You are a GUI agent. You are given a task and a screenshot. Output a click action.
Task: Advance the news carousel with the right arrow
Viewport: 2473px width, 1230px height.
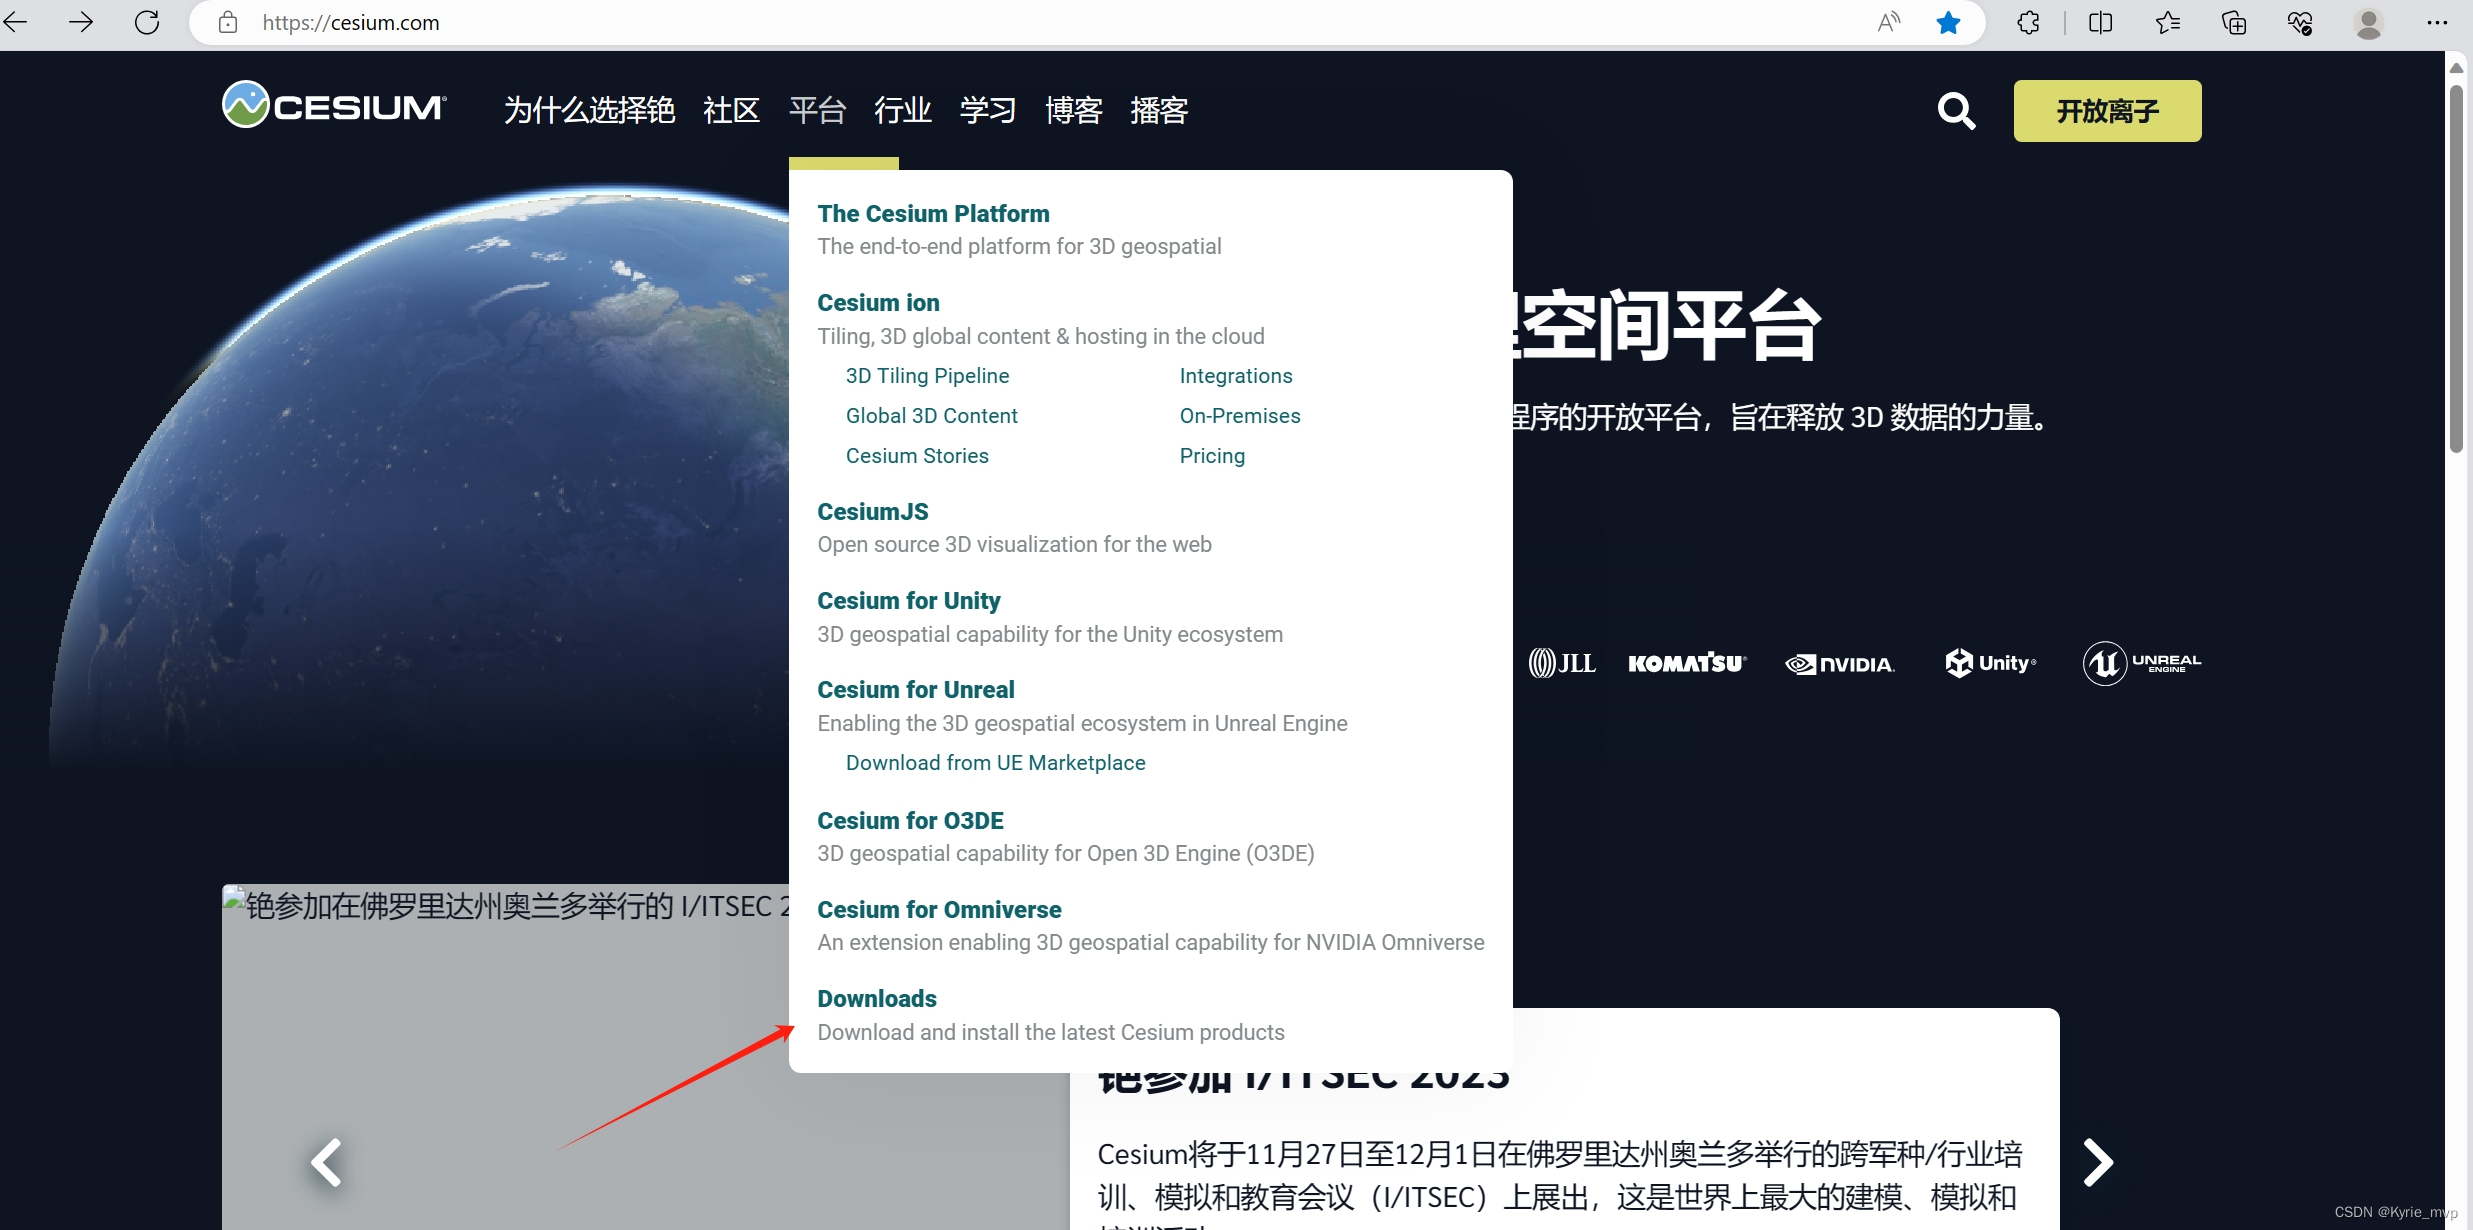2097,1161
